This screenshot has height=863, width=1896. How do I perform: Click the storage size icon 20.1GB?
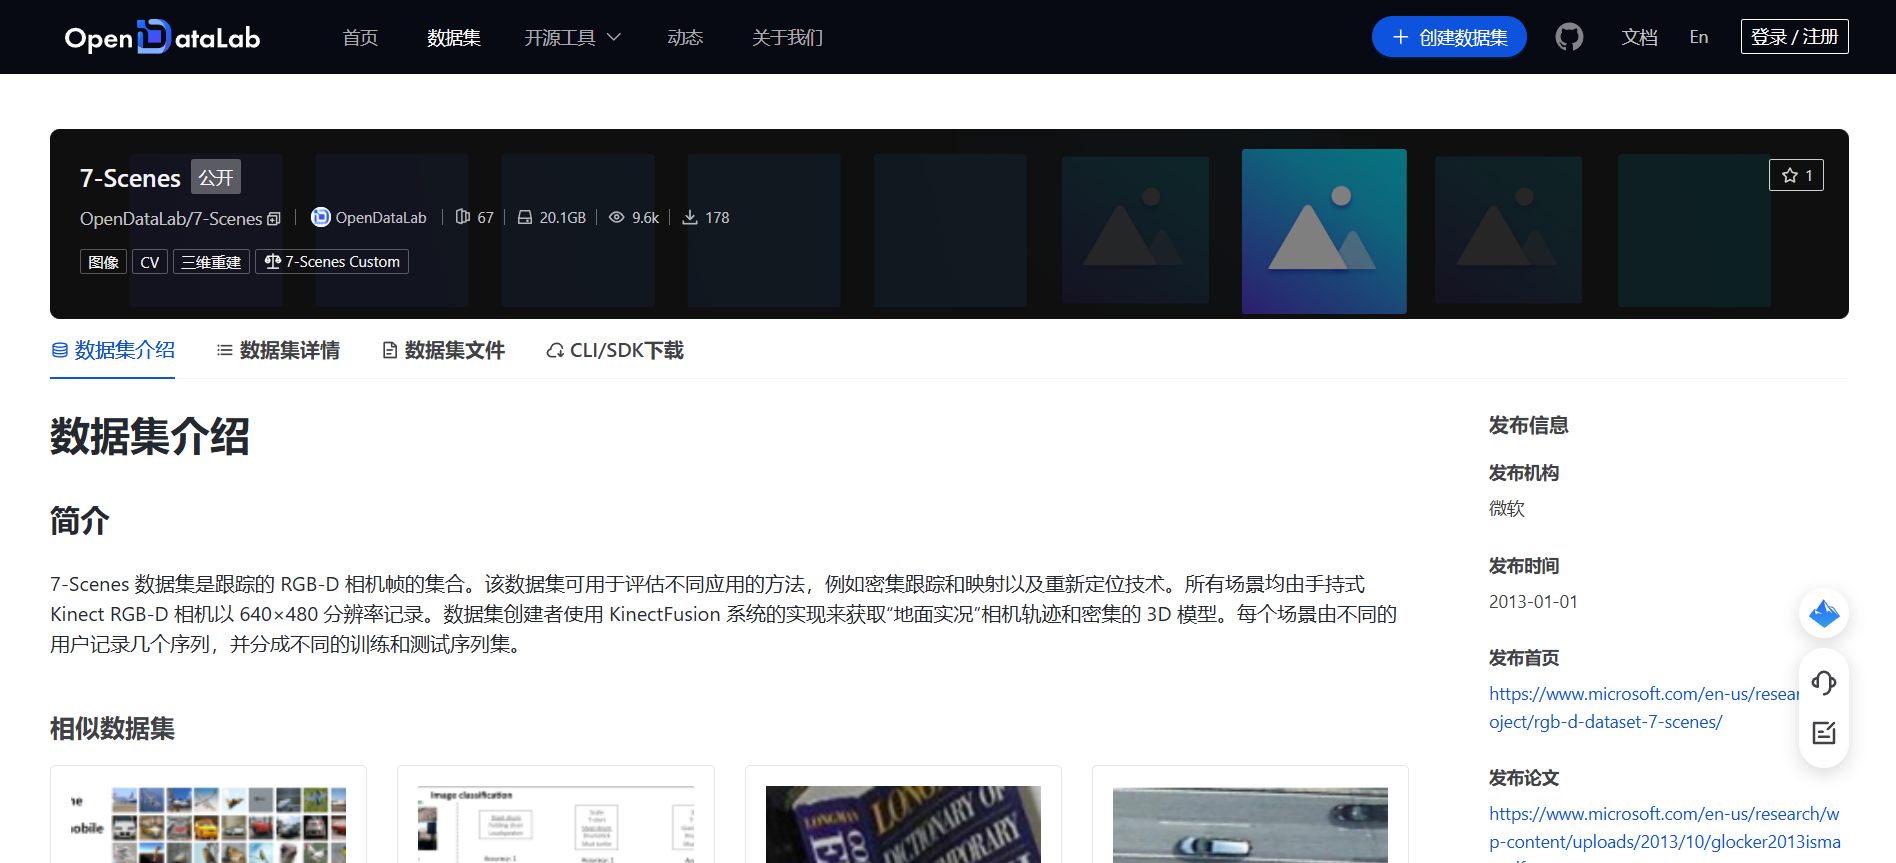click(525, 217)
